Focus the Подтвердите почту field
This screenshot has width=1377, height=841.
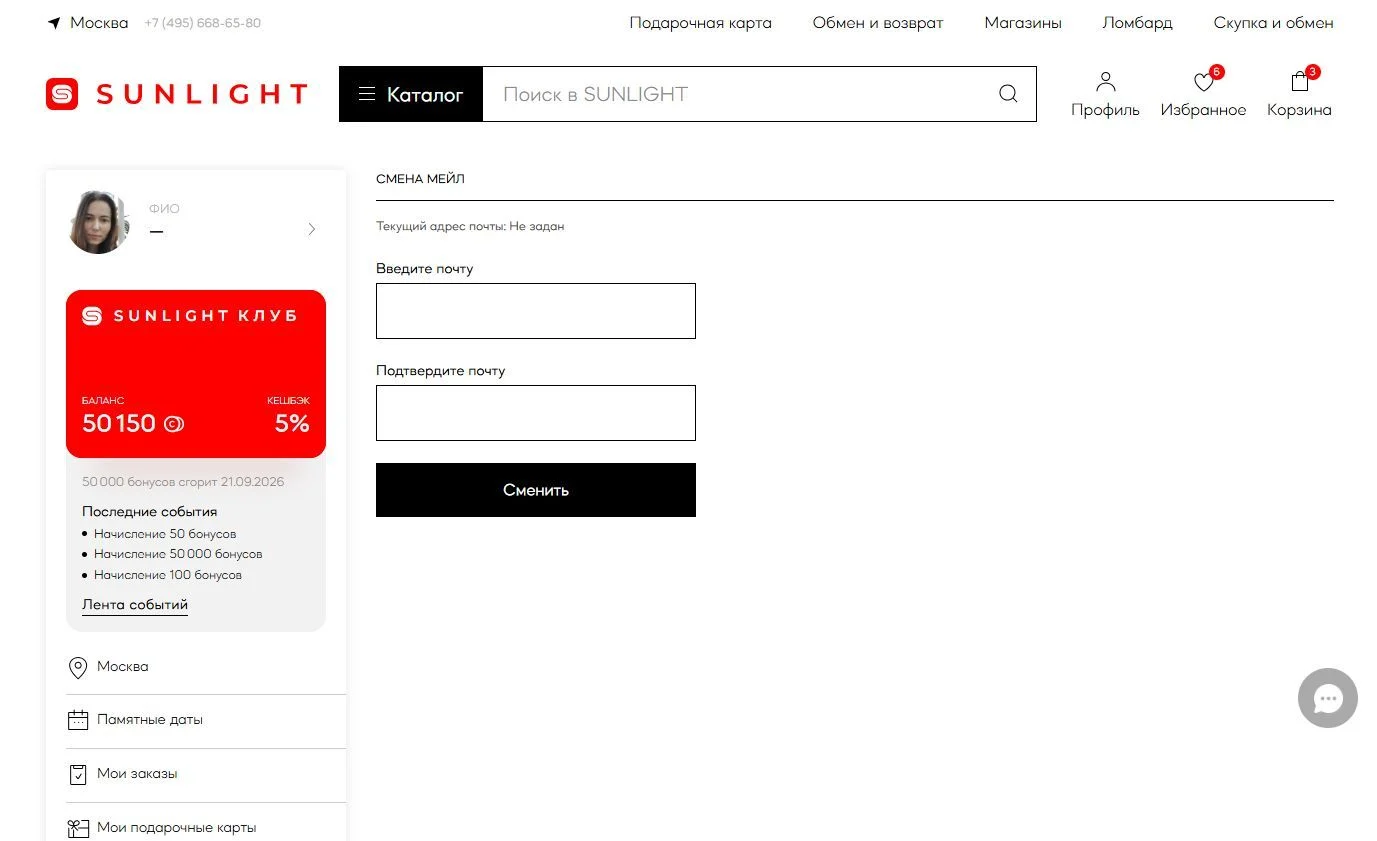tap(536, 413)
